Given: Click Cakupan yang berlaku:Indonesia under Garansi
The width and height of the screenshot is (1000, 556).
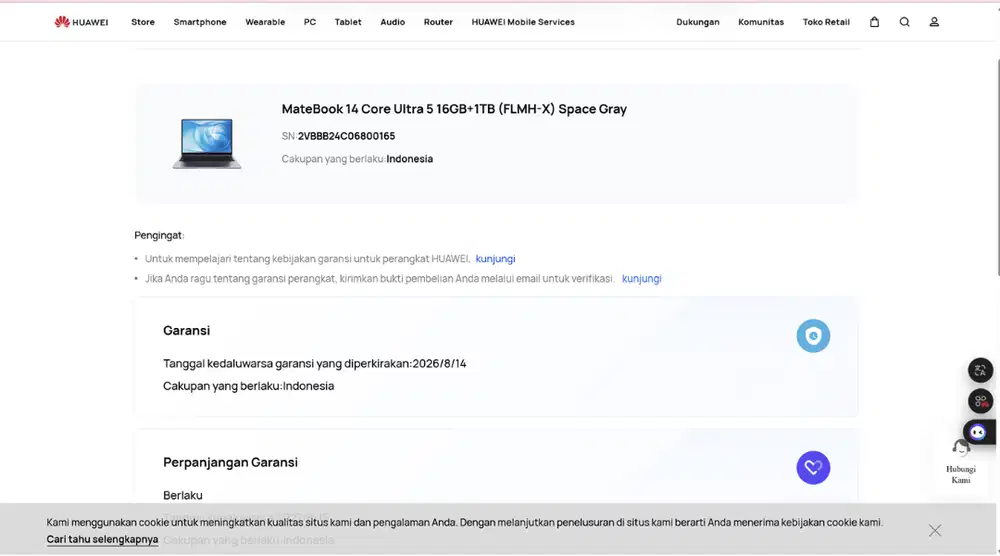Looking at the screenshot, I should 249,386.
